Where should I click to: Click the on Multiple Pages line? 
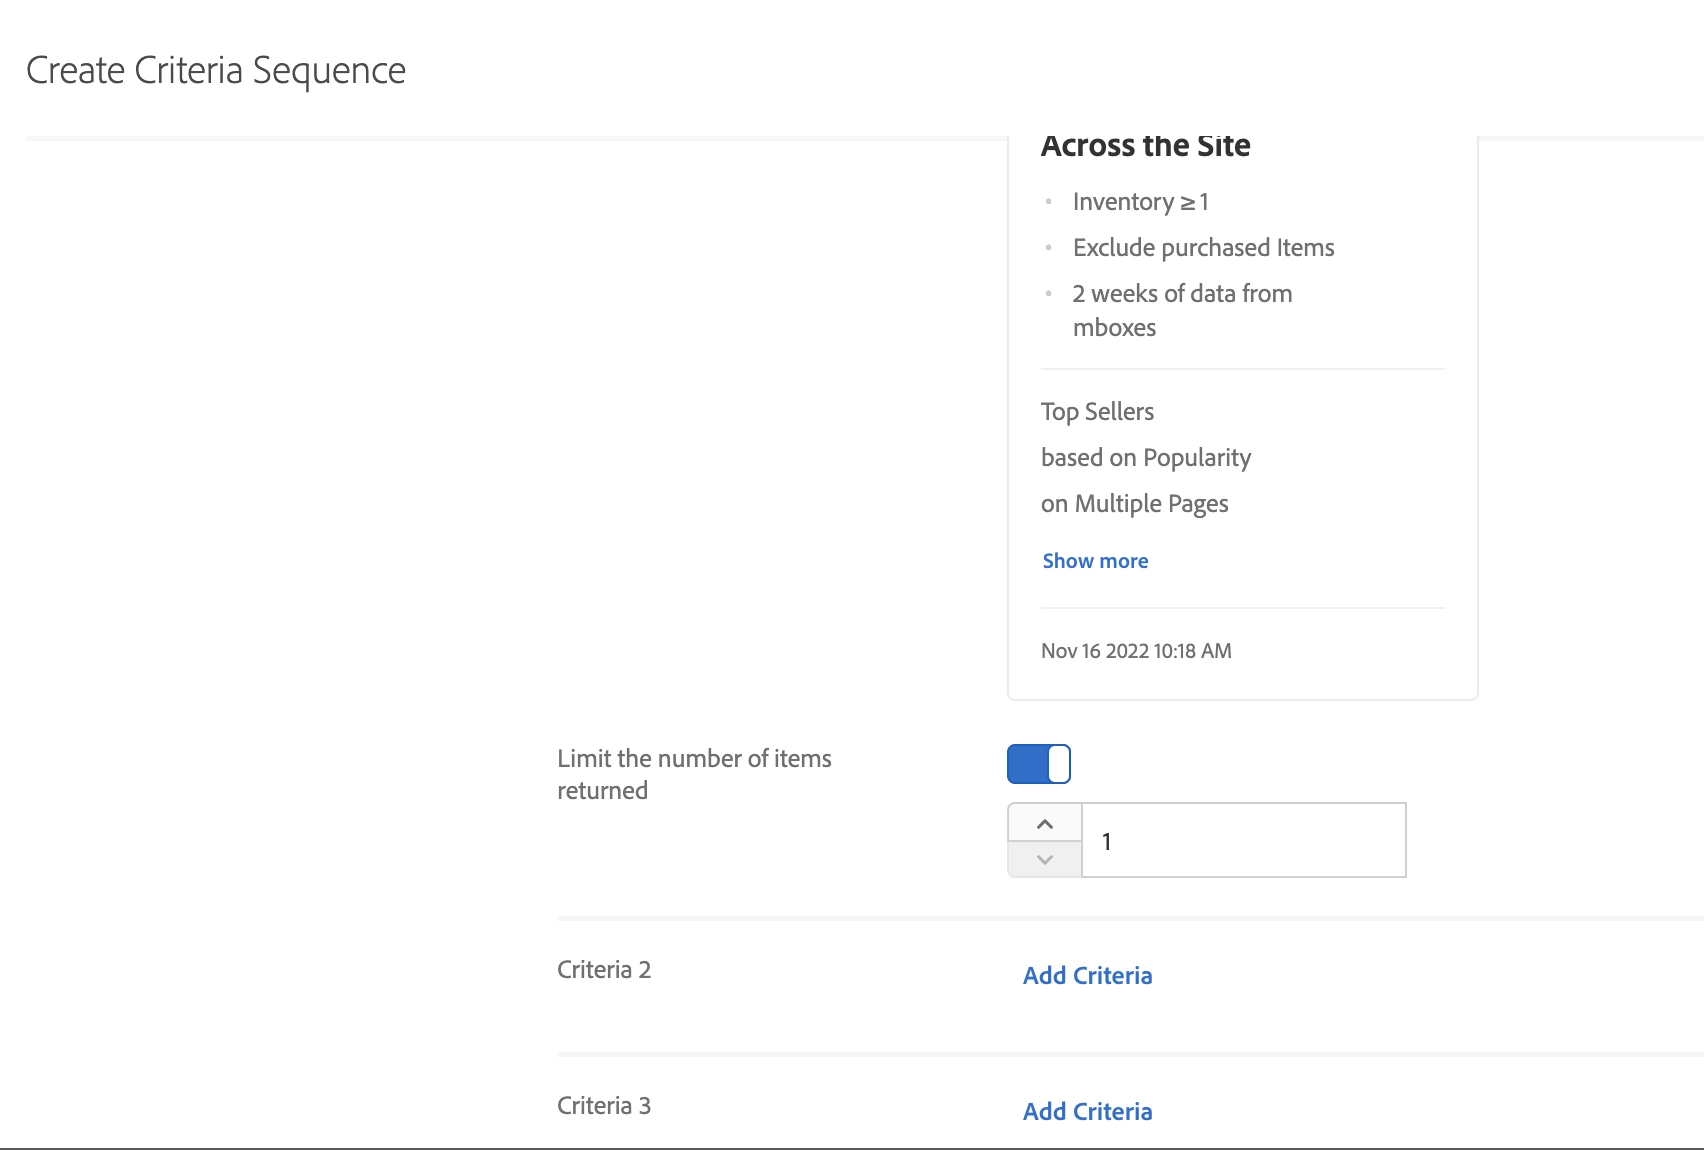[x=1134, y=504]
